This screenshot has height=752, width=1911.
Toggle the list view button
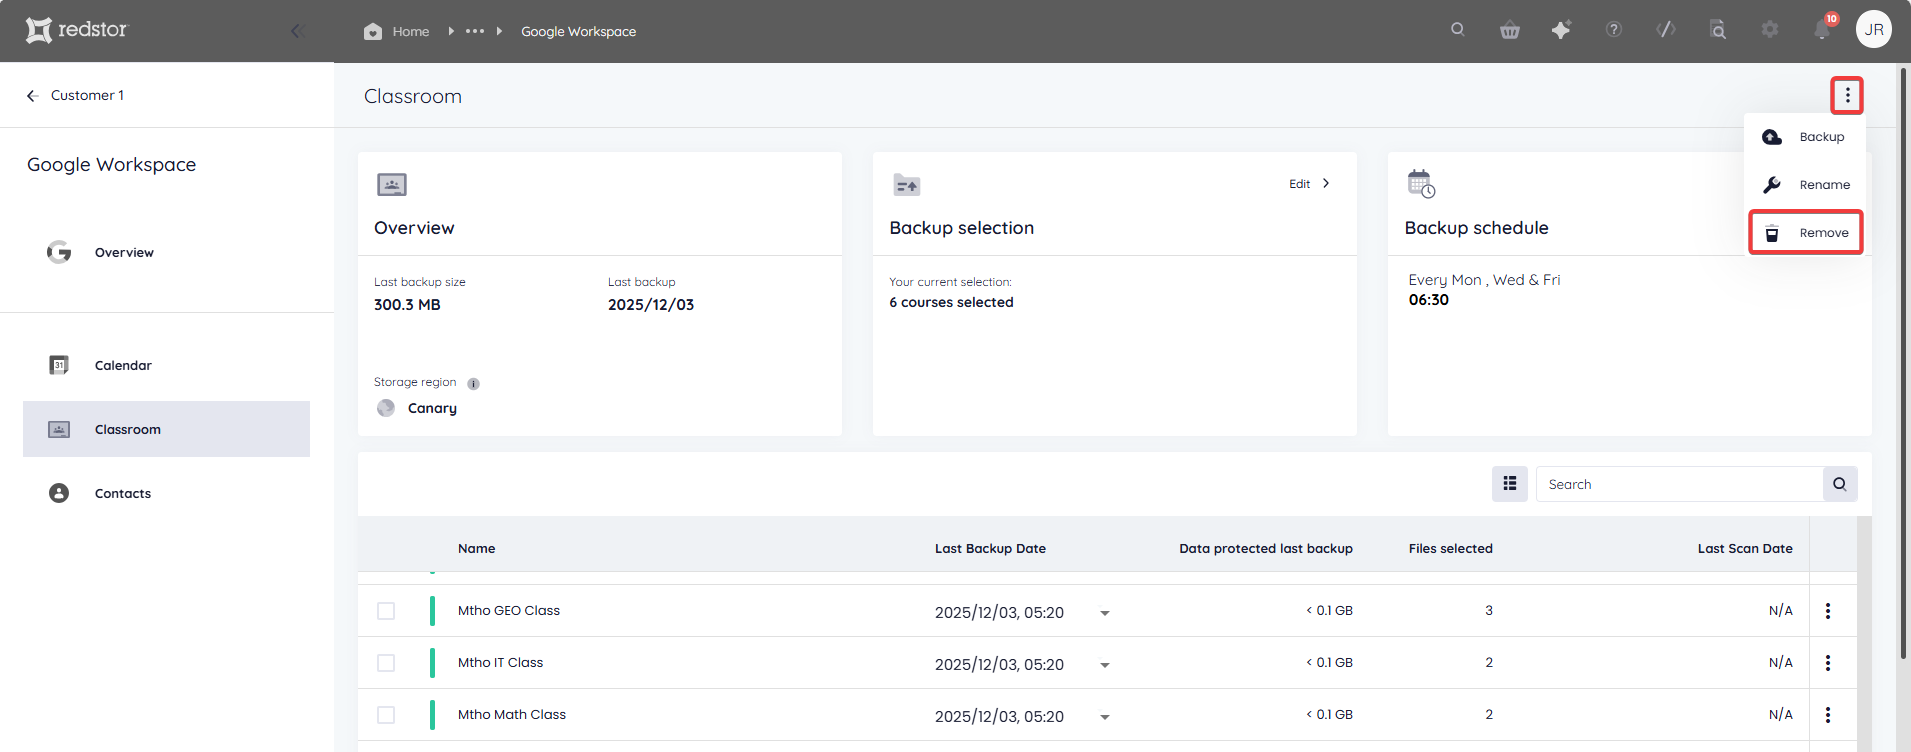coord(1510,484)
